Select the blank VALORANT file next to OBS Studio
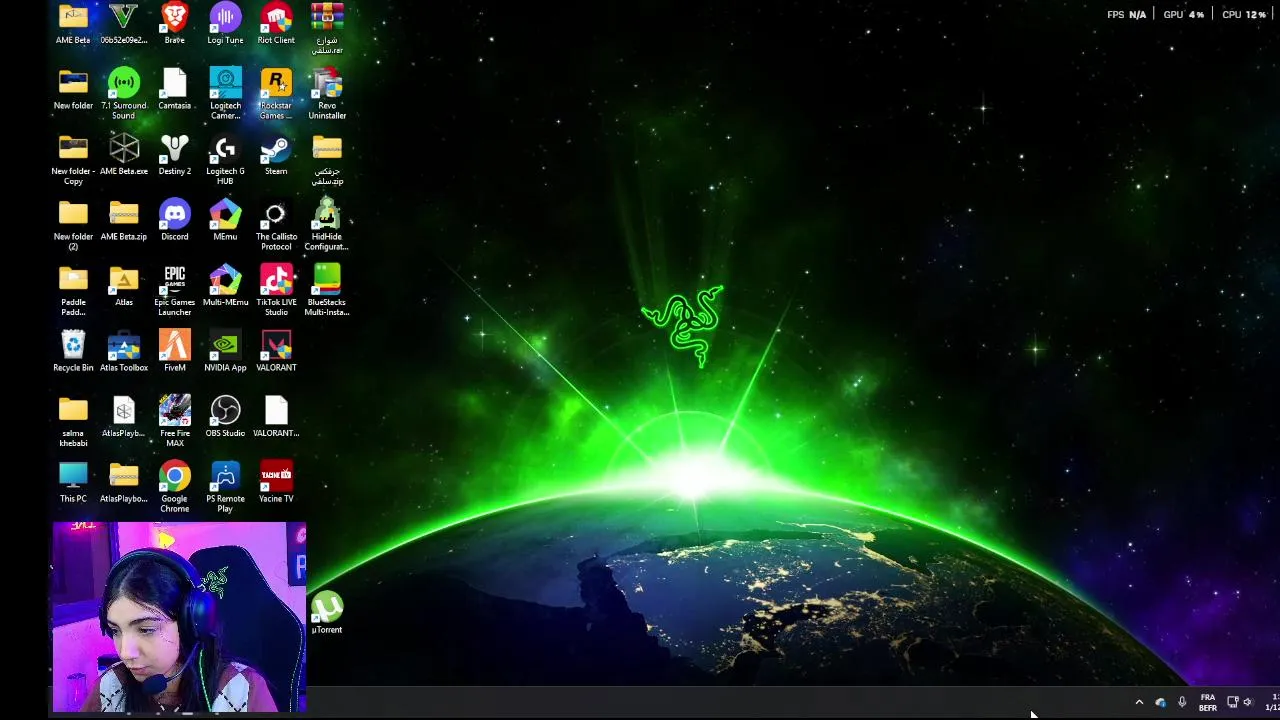1280x720 pixels. (x=276, y=417)
